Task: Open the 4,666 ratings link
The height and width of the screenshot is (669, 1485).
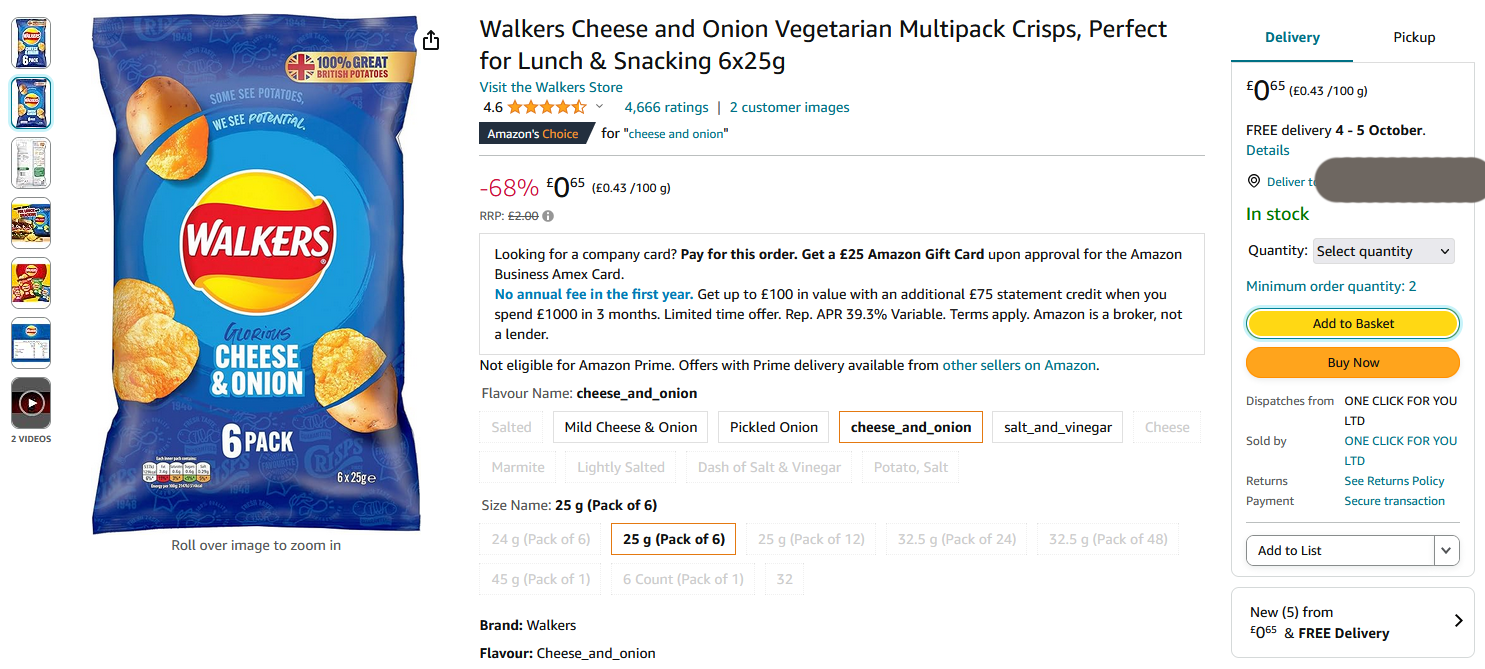Action: click(x=665, y=107)
